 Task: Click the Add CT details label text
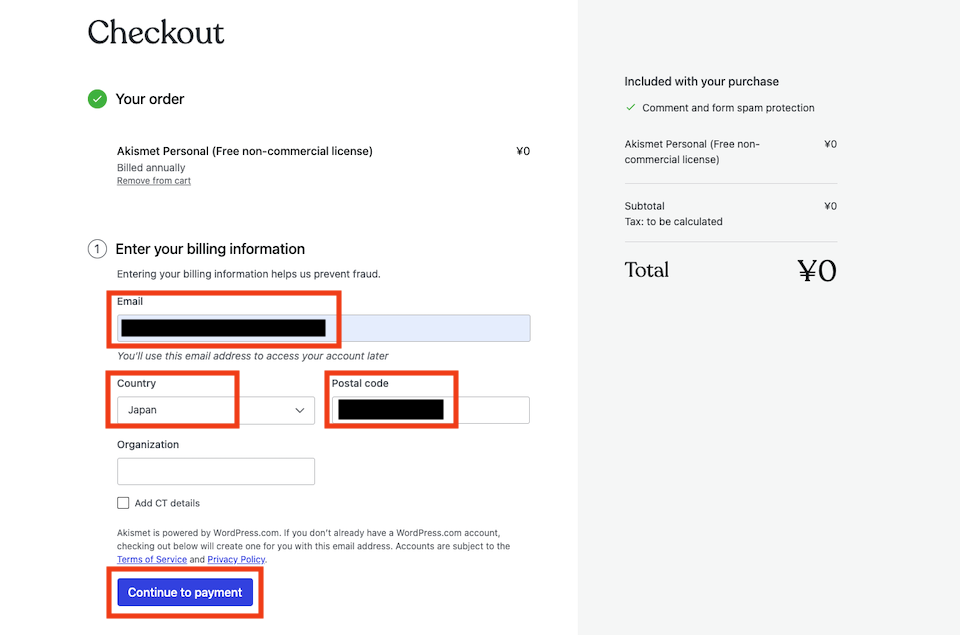coord(167,503)
